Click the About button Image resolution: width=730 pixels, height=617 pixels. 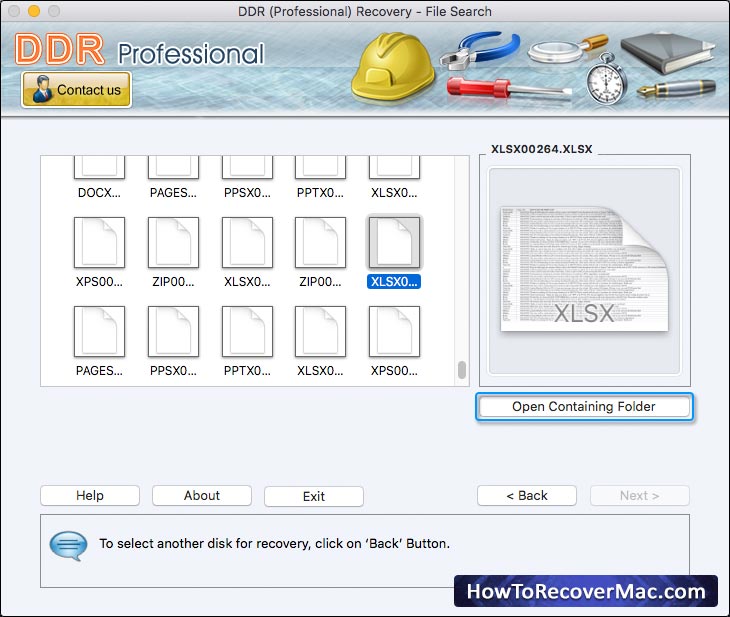[x=202, y=495]
